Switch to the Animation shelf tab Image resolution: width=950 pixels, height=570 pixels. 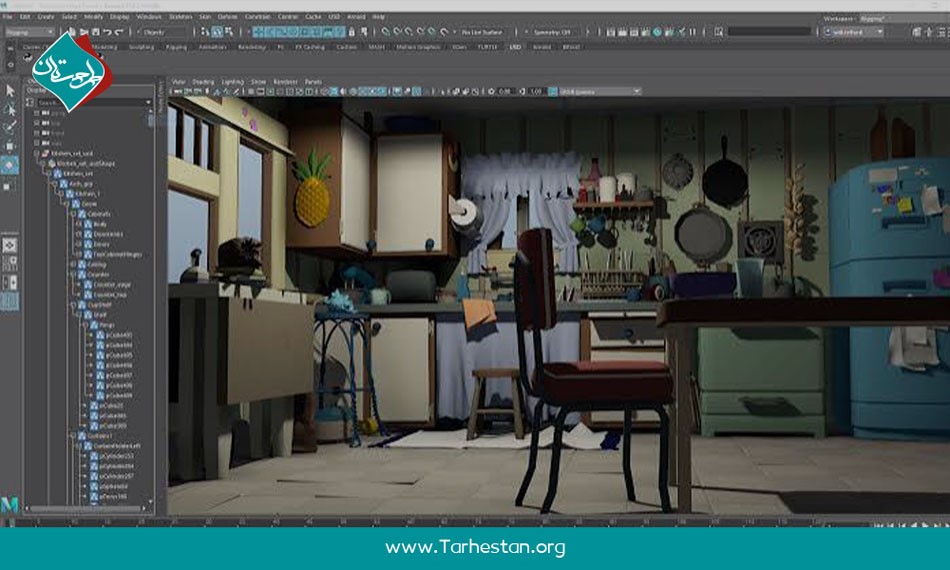click(212, 47)
